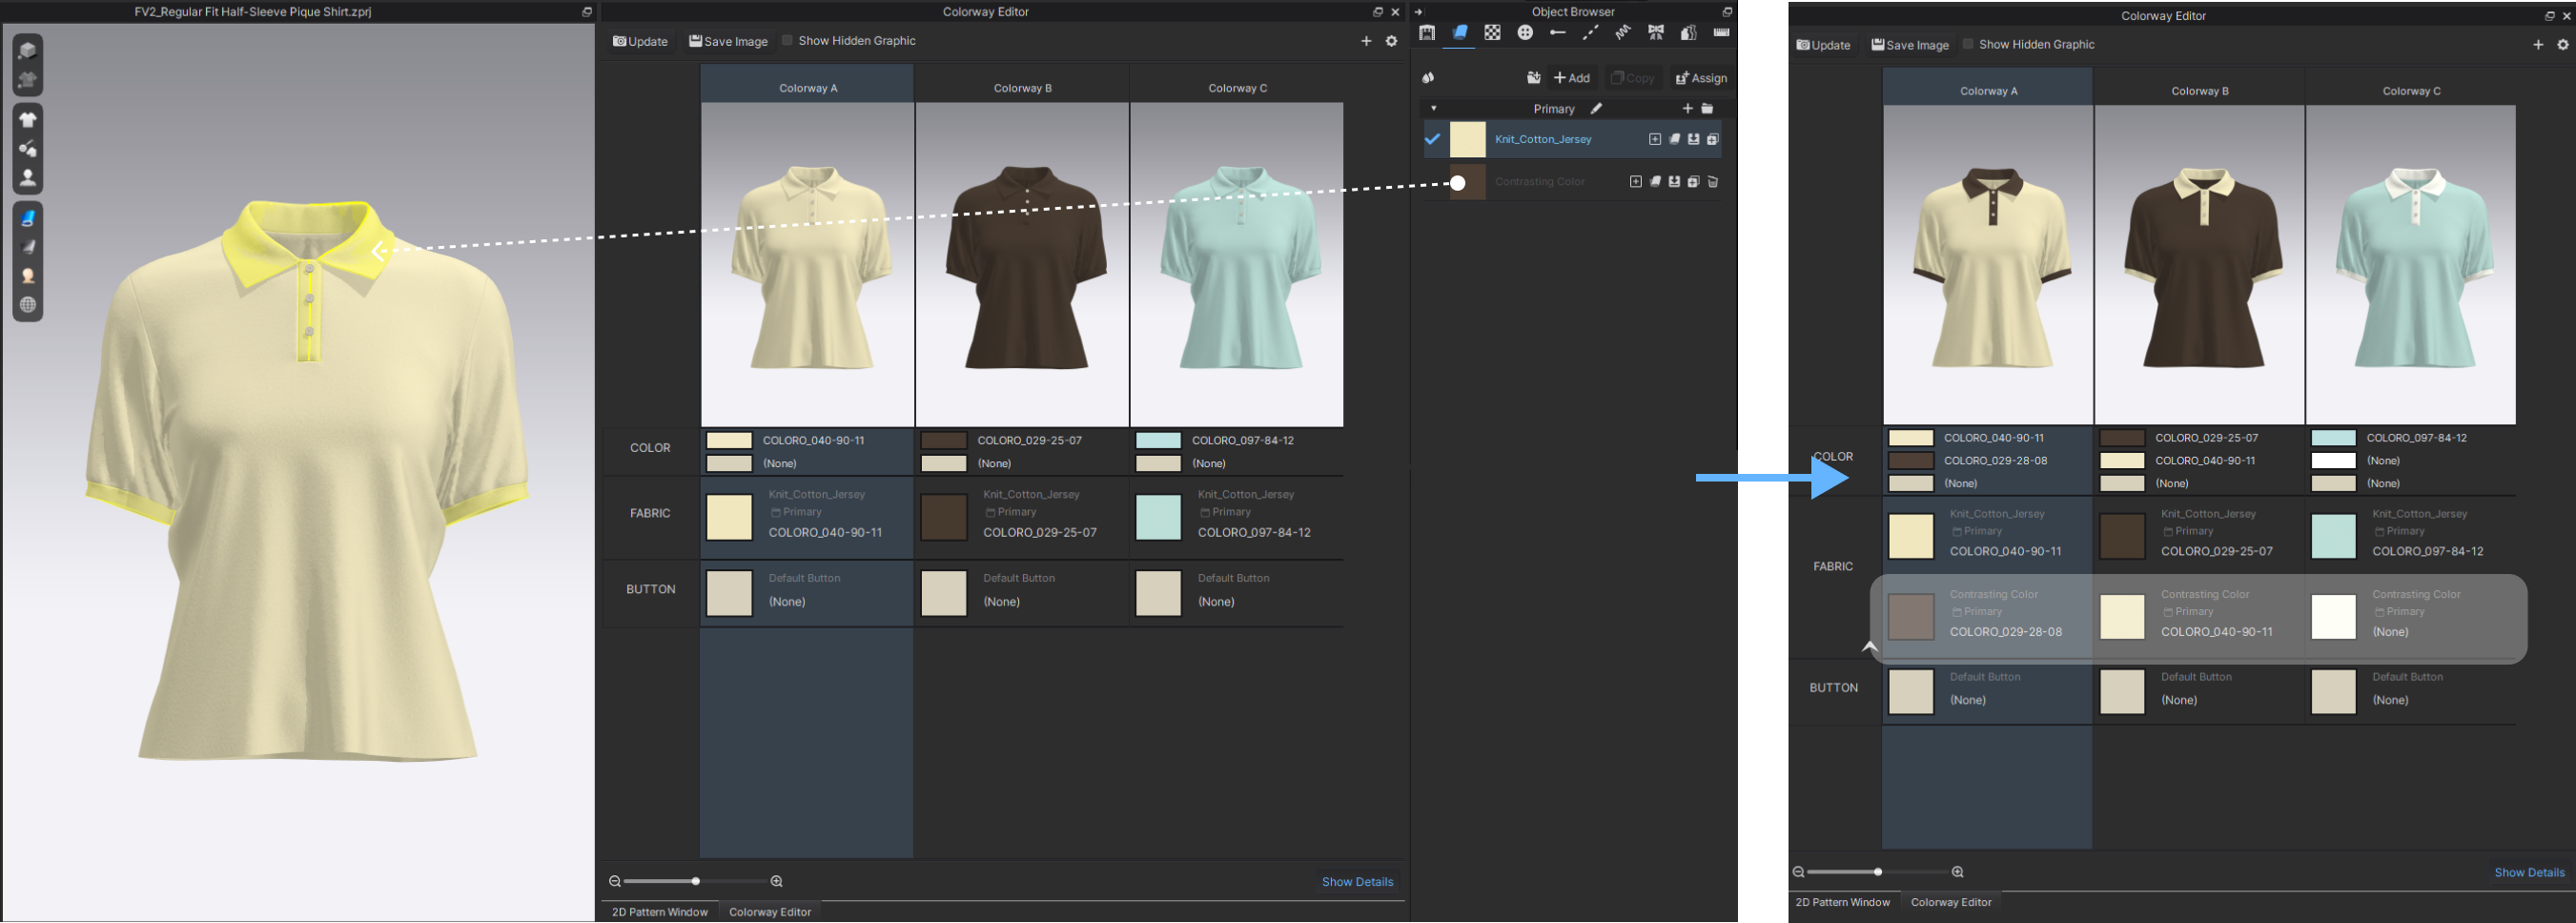The height and width of the screenshot is (923, 2576).
Task: Select the Colorway C header in the left editor
Action: coord(1237,88)
